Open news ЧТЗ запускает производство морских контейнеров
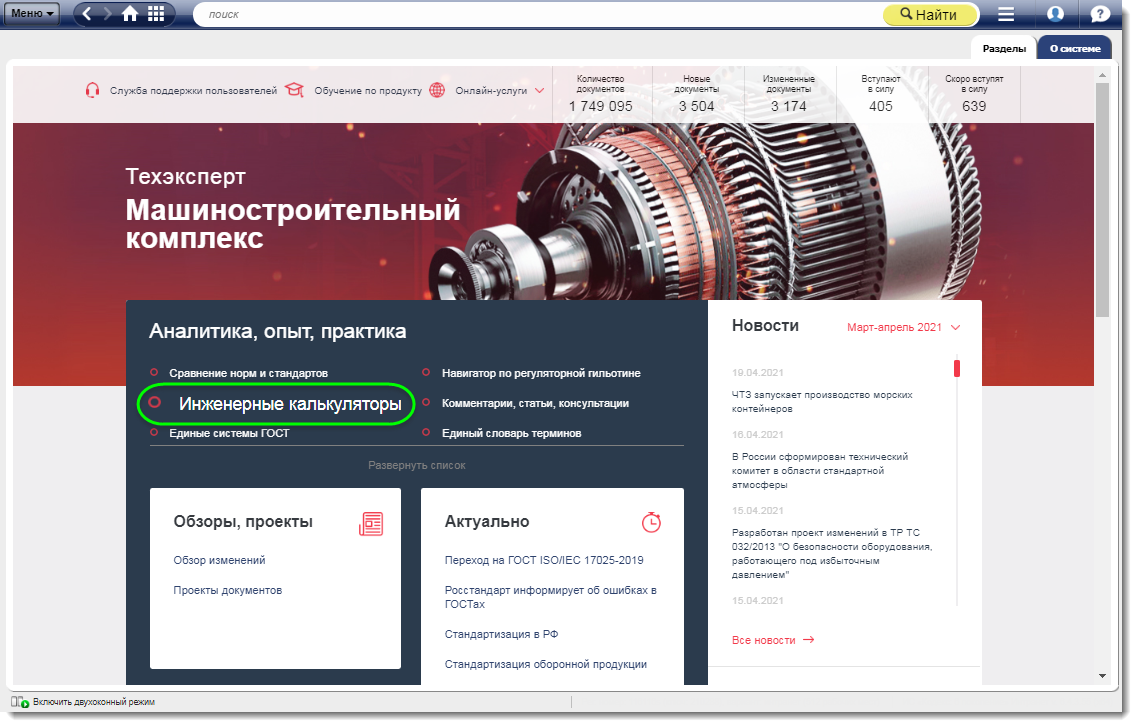 tap(822, 402)
